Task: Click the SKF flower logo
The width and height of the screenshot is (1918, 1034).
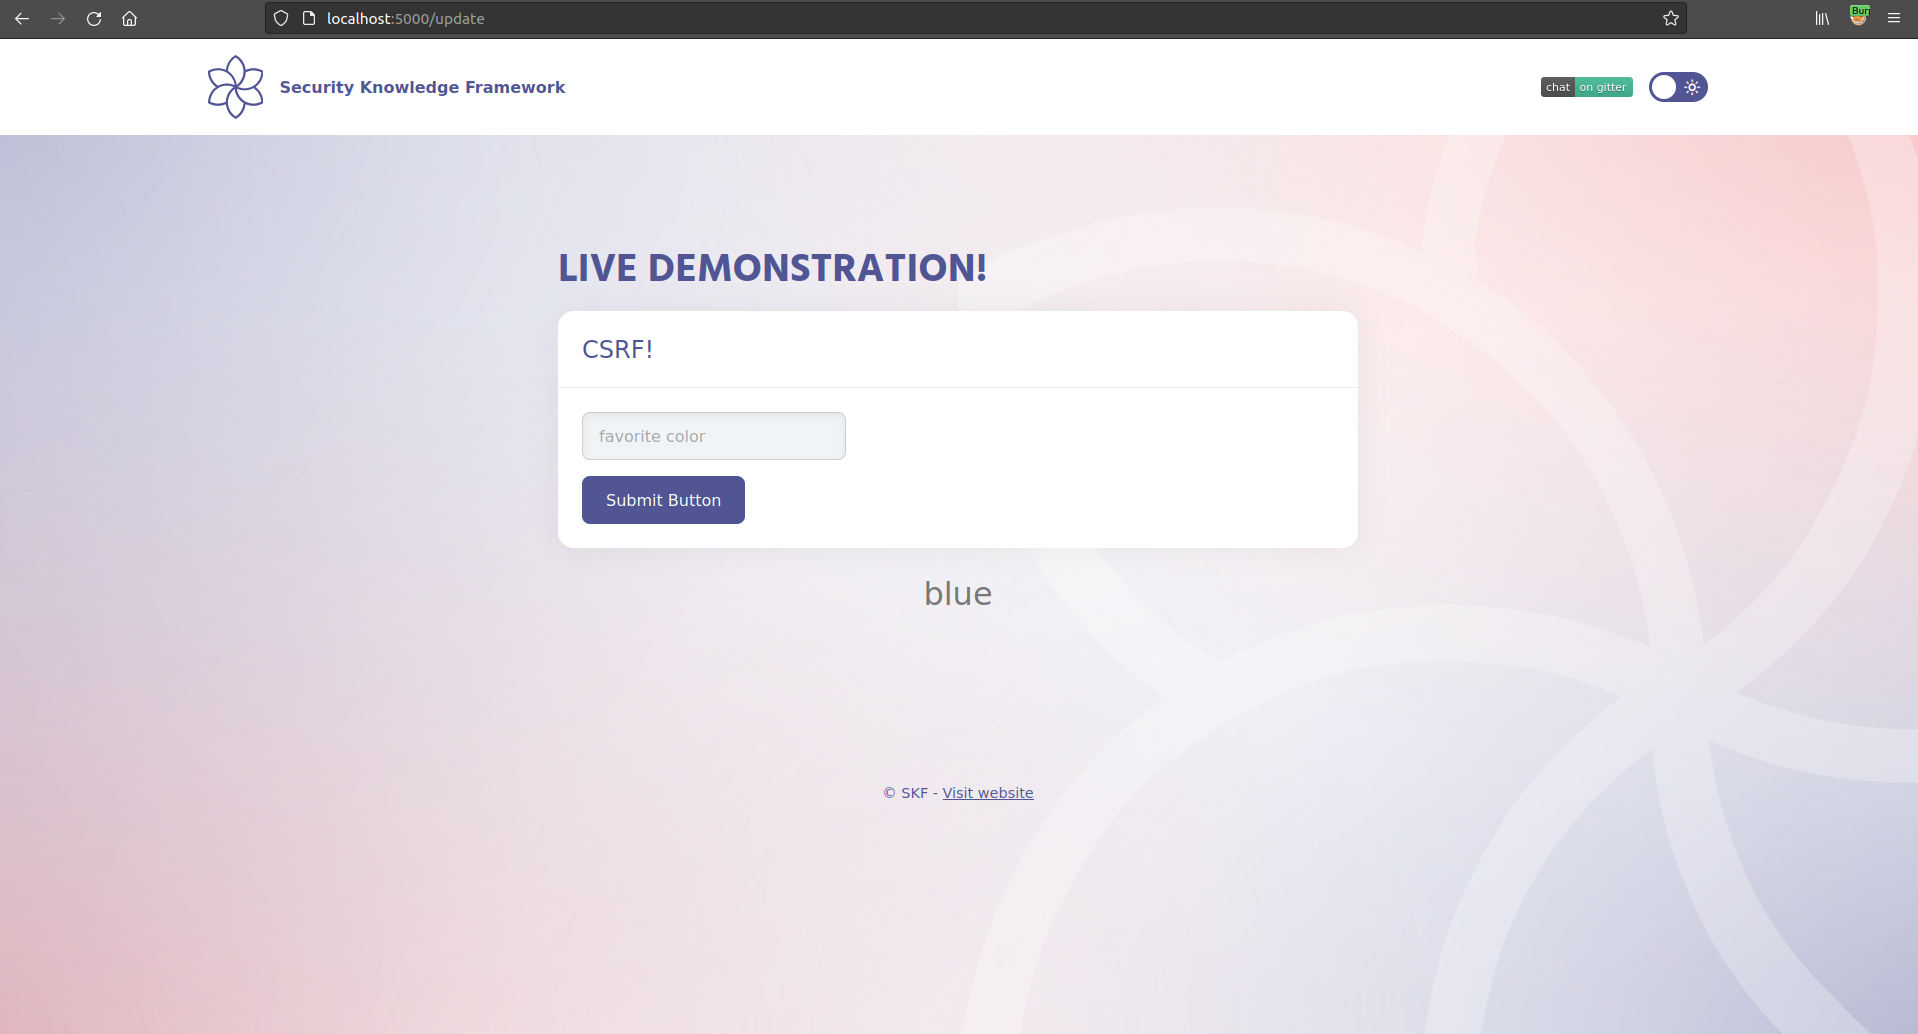Action: (236, 87)
